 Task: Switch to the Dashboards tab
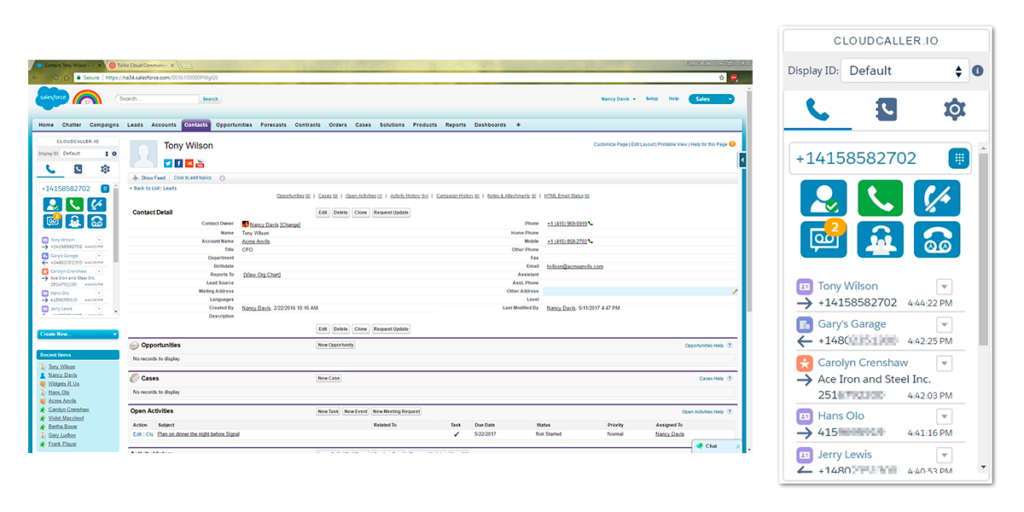(490, 125)
